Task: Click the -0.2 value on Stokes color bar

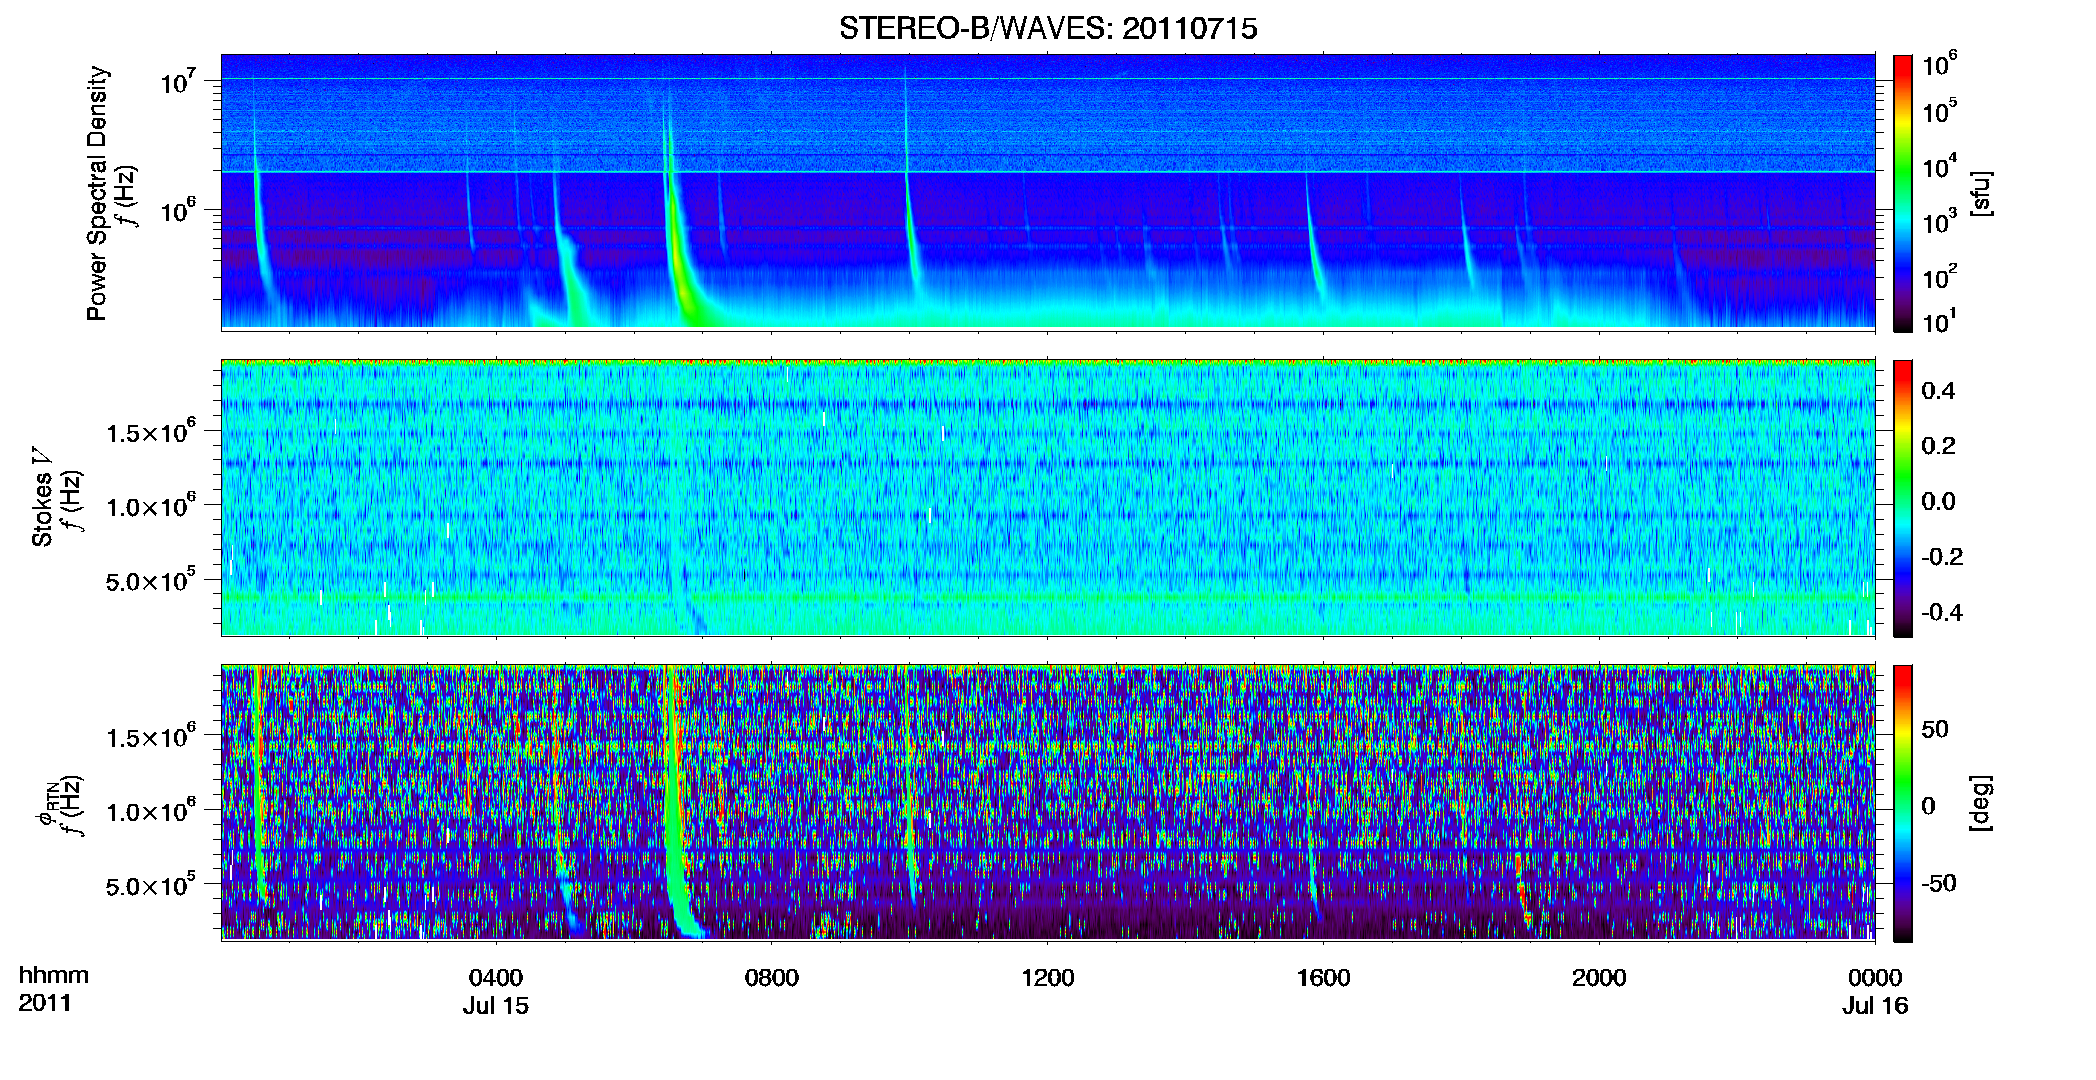Action: pyautogui.click(x=1942, y=556)
